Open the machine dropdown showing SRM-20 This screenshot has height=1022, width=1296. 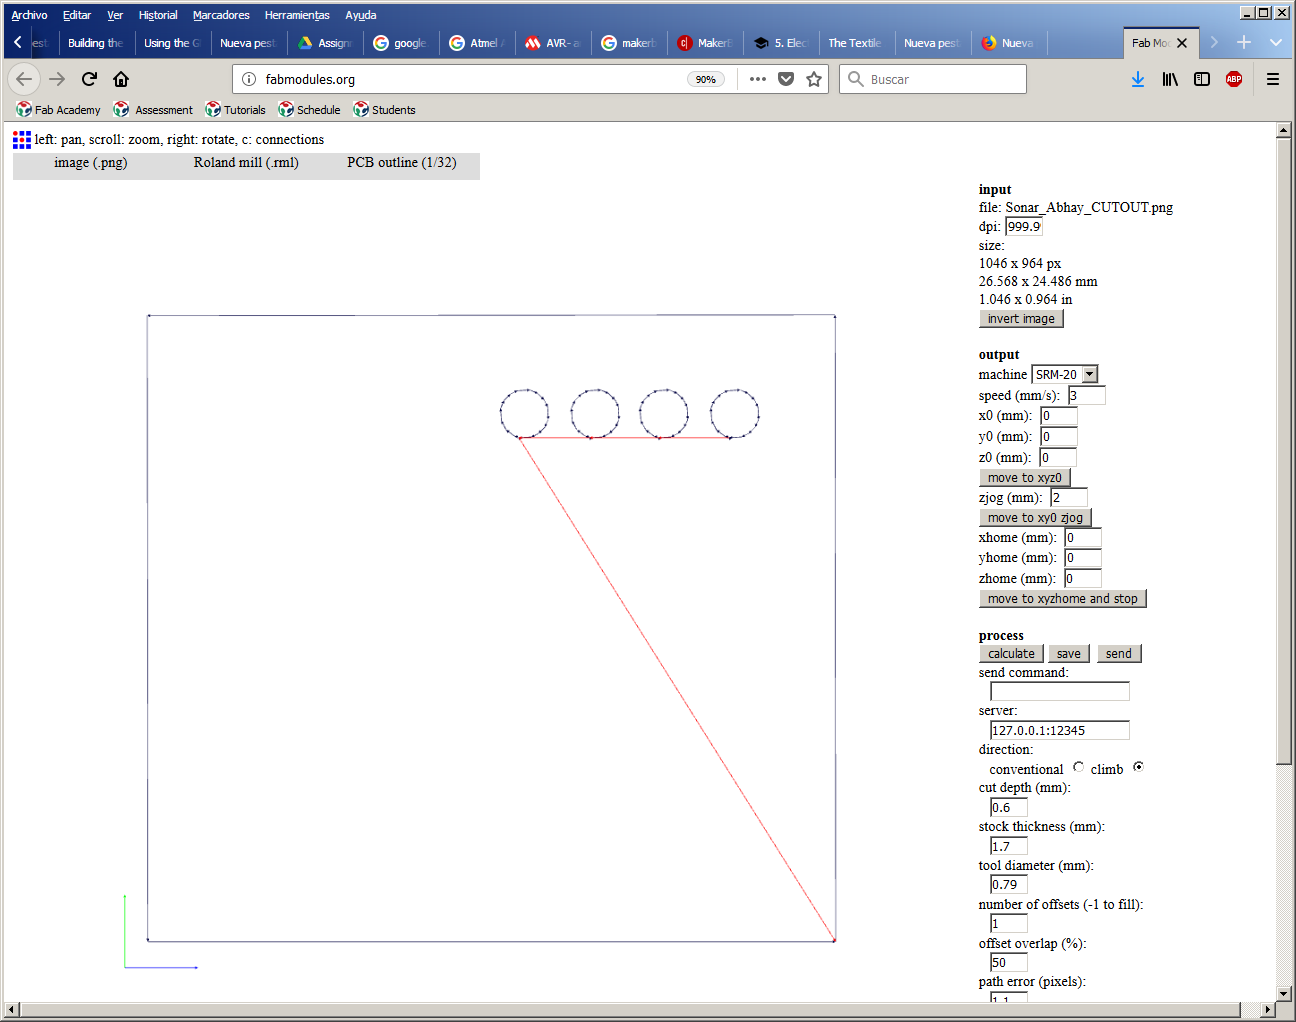(x=1065, y=374)
